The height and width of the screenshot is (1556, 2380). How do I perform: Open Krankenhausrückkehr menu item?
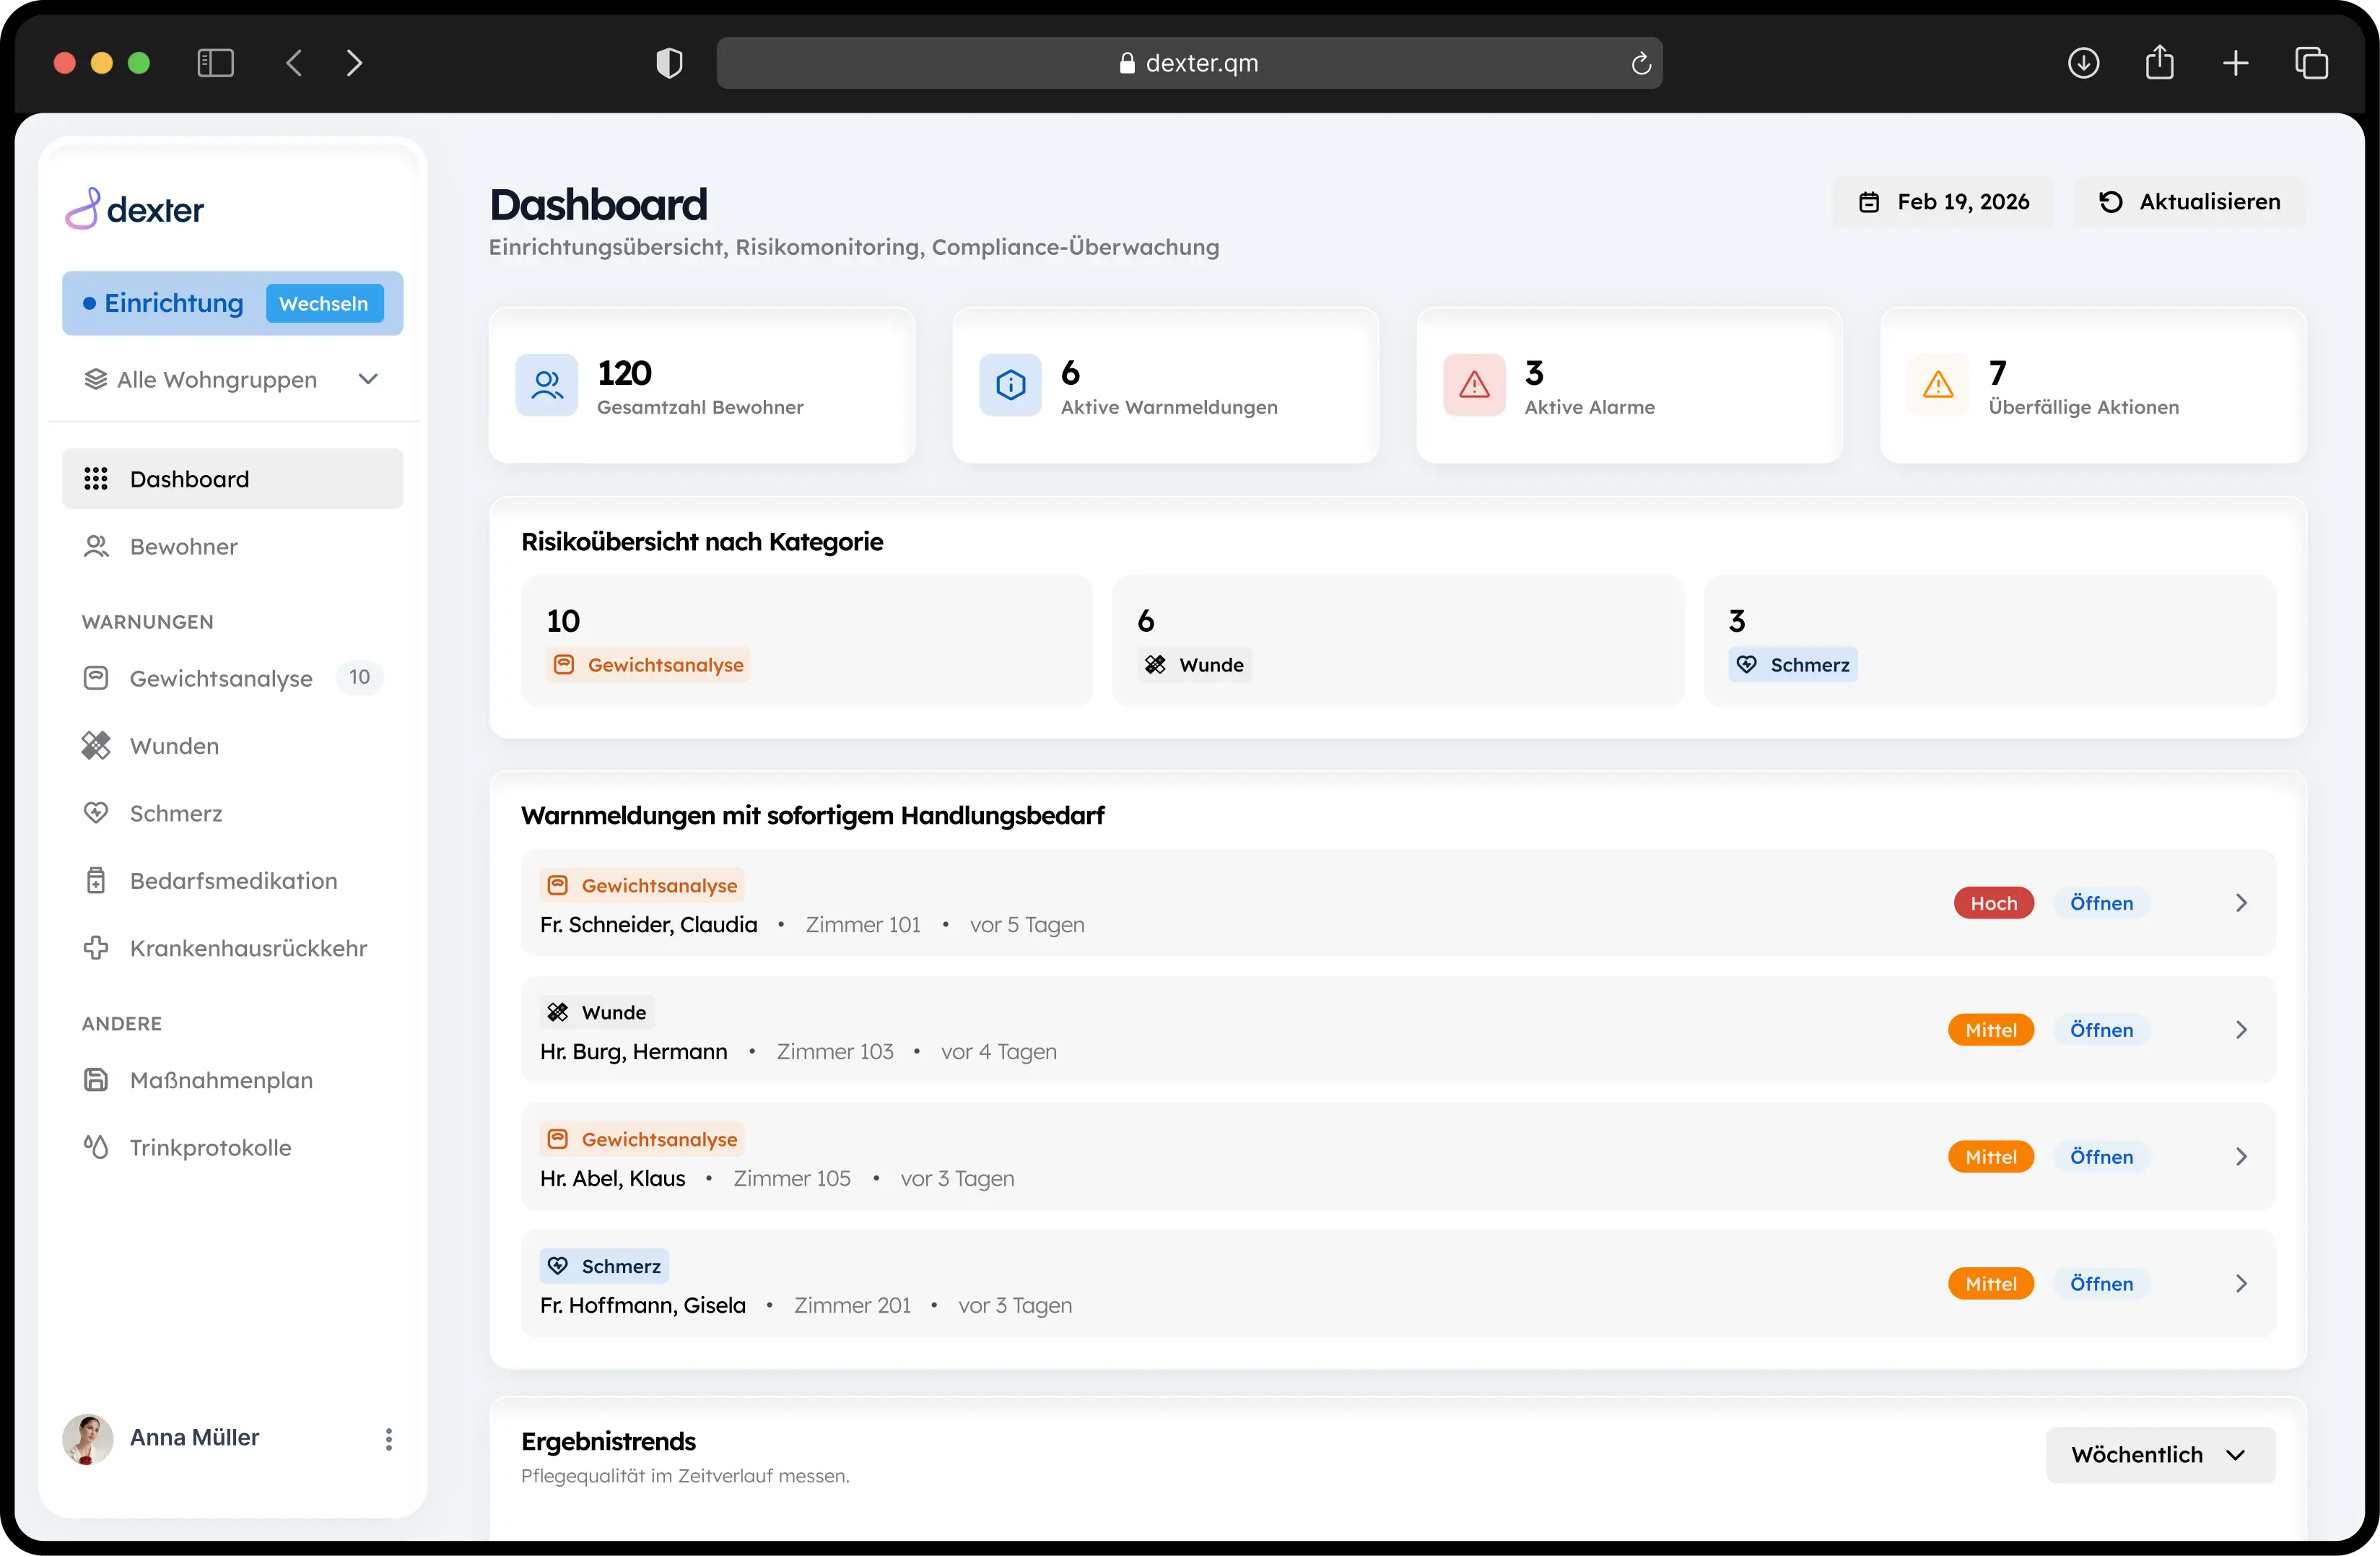[x=232, y=948]
